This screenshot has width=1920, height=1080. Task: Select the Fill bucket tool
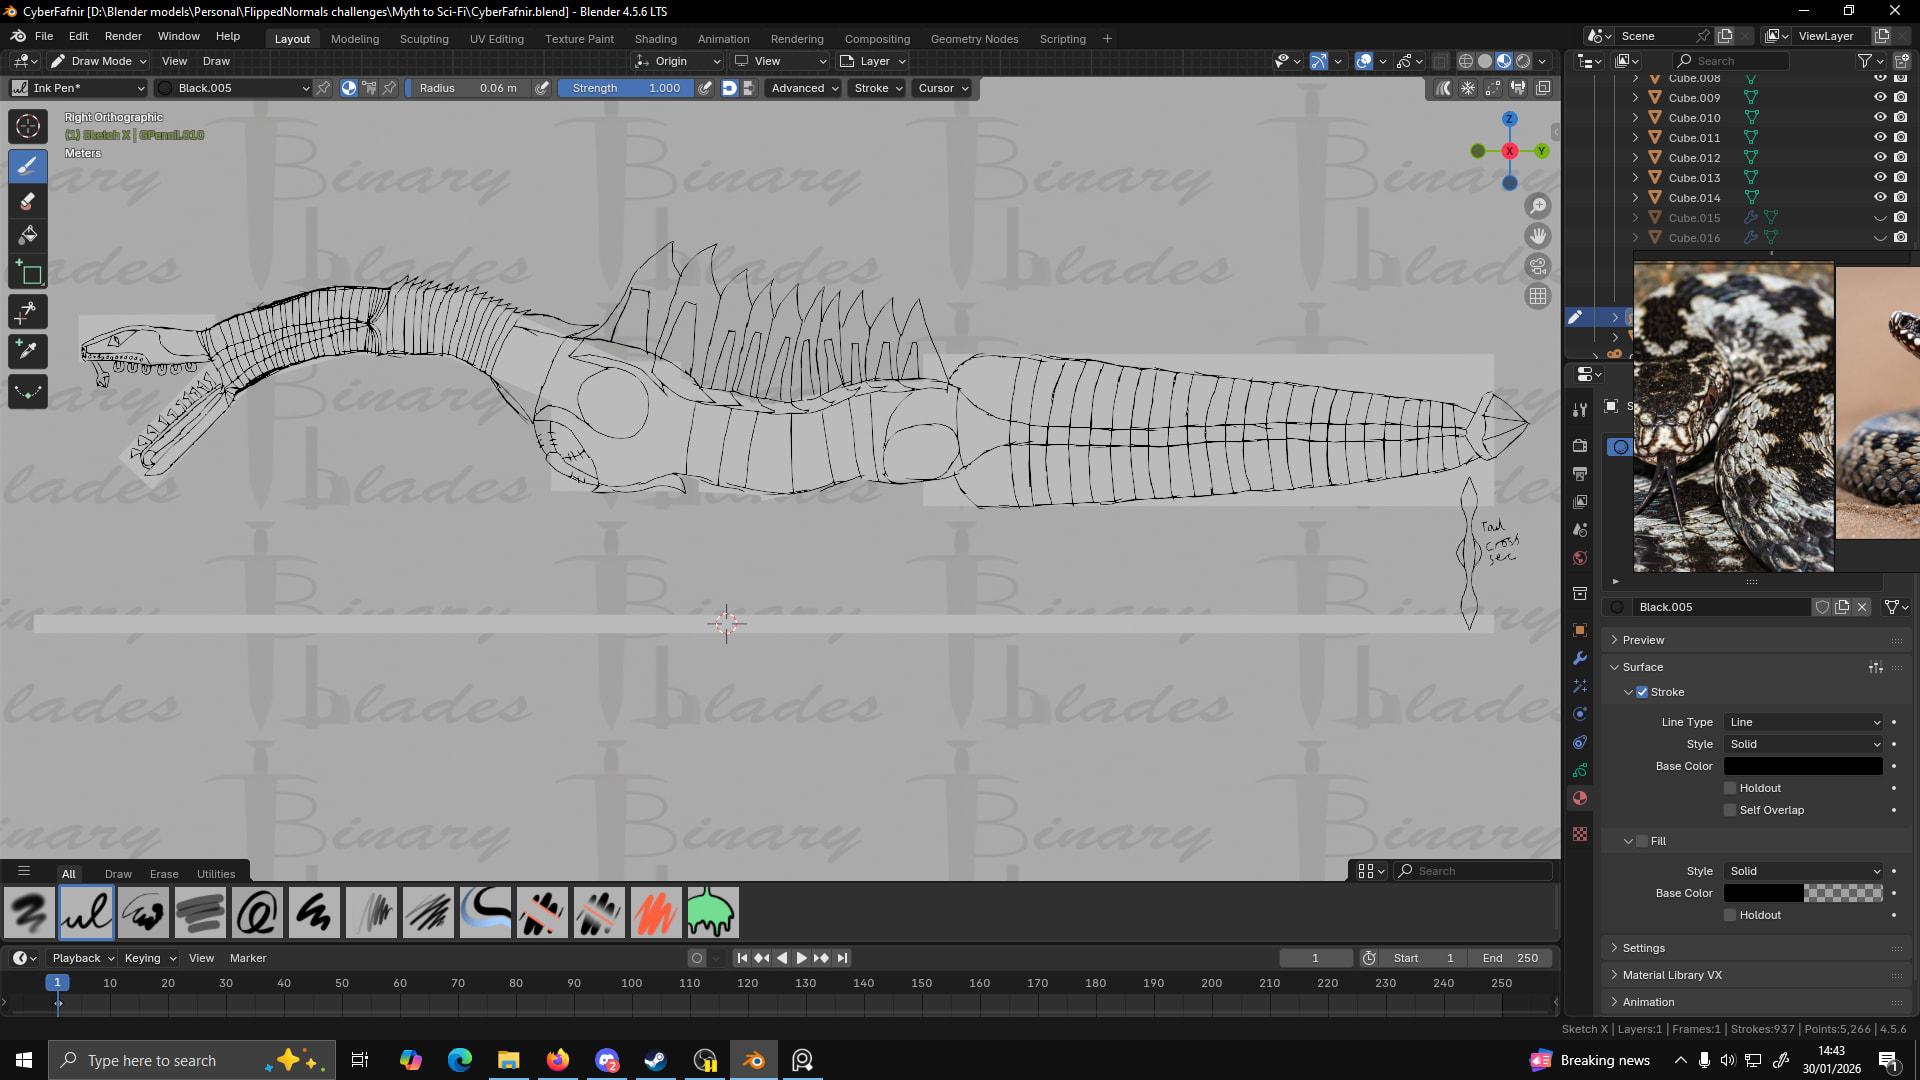click(x=28, y=236)
